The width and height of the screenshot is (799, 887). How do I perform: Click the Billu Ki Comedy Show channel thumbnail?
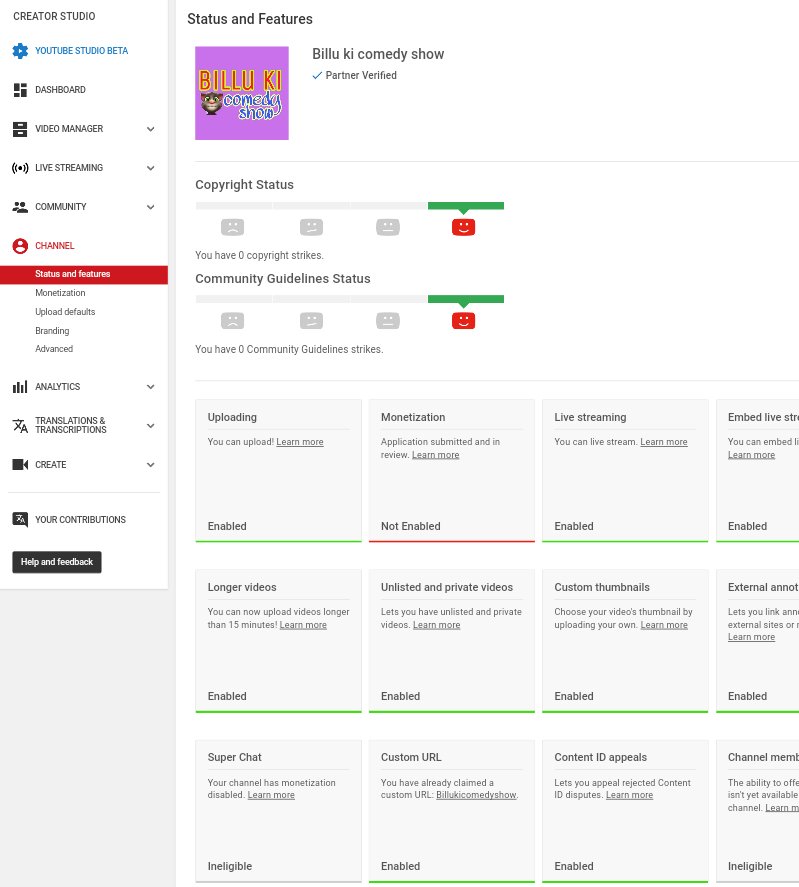(242, 93)
